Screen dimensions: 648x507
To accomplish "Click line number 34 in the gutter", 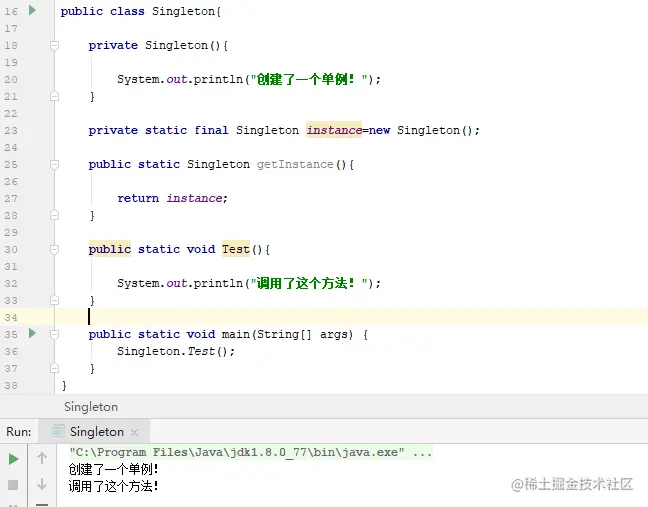I will click(x=11, y=317).
